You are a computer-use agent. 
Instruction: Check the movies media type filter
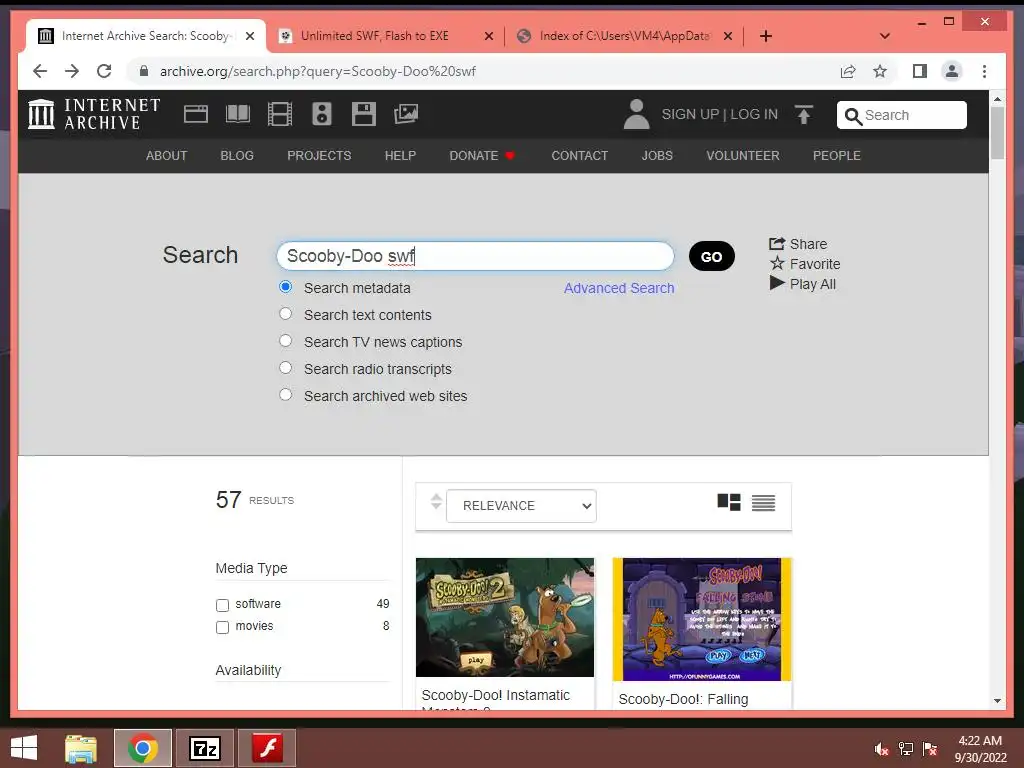pyautogui.click(x=223, y=628)
